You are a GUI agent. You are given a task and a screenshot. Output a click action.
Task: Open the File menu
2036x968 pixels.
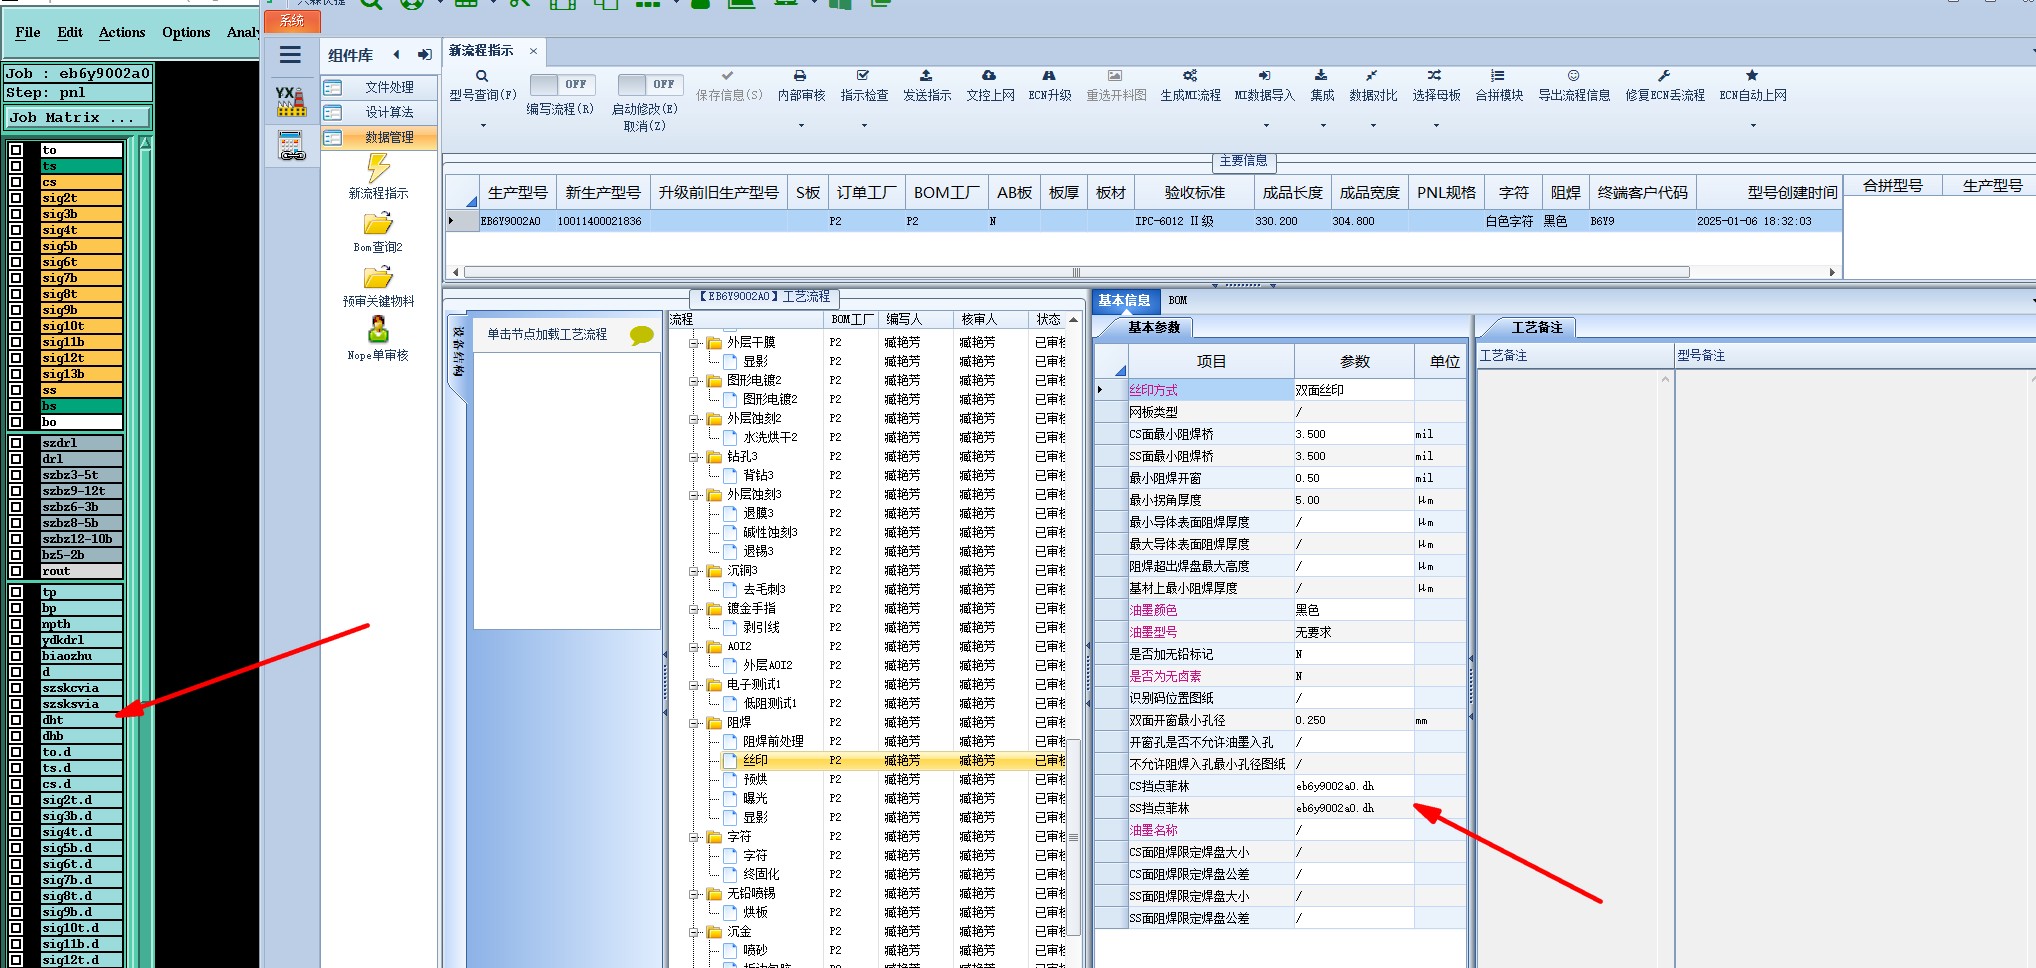coord(28,32)
